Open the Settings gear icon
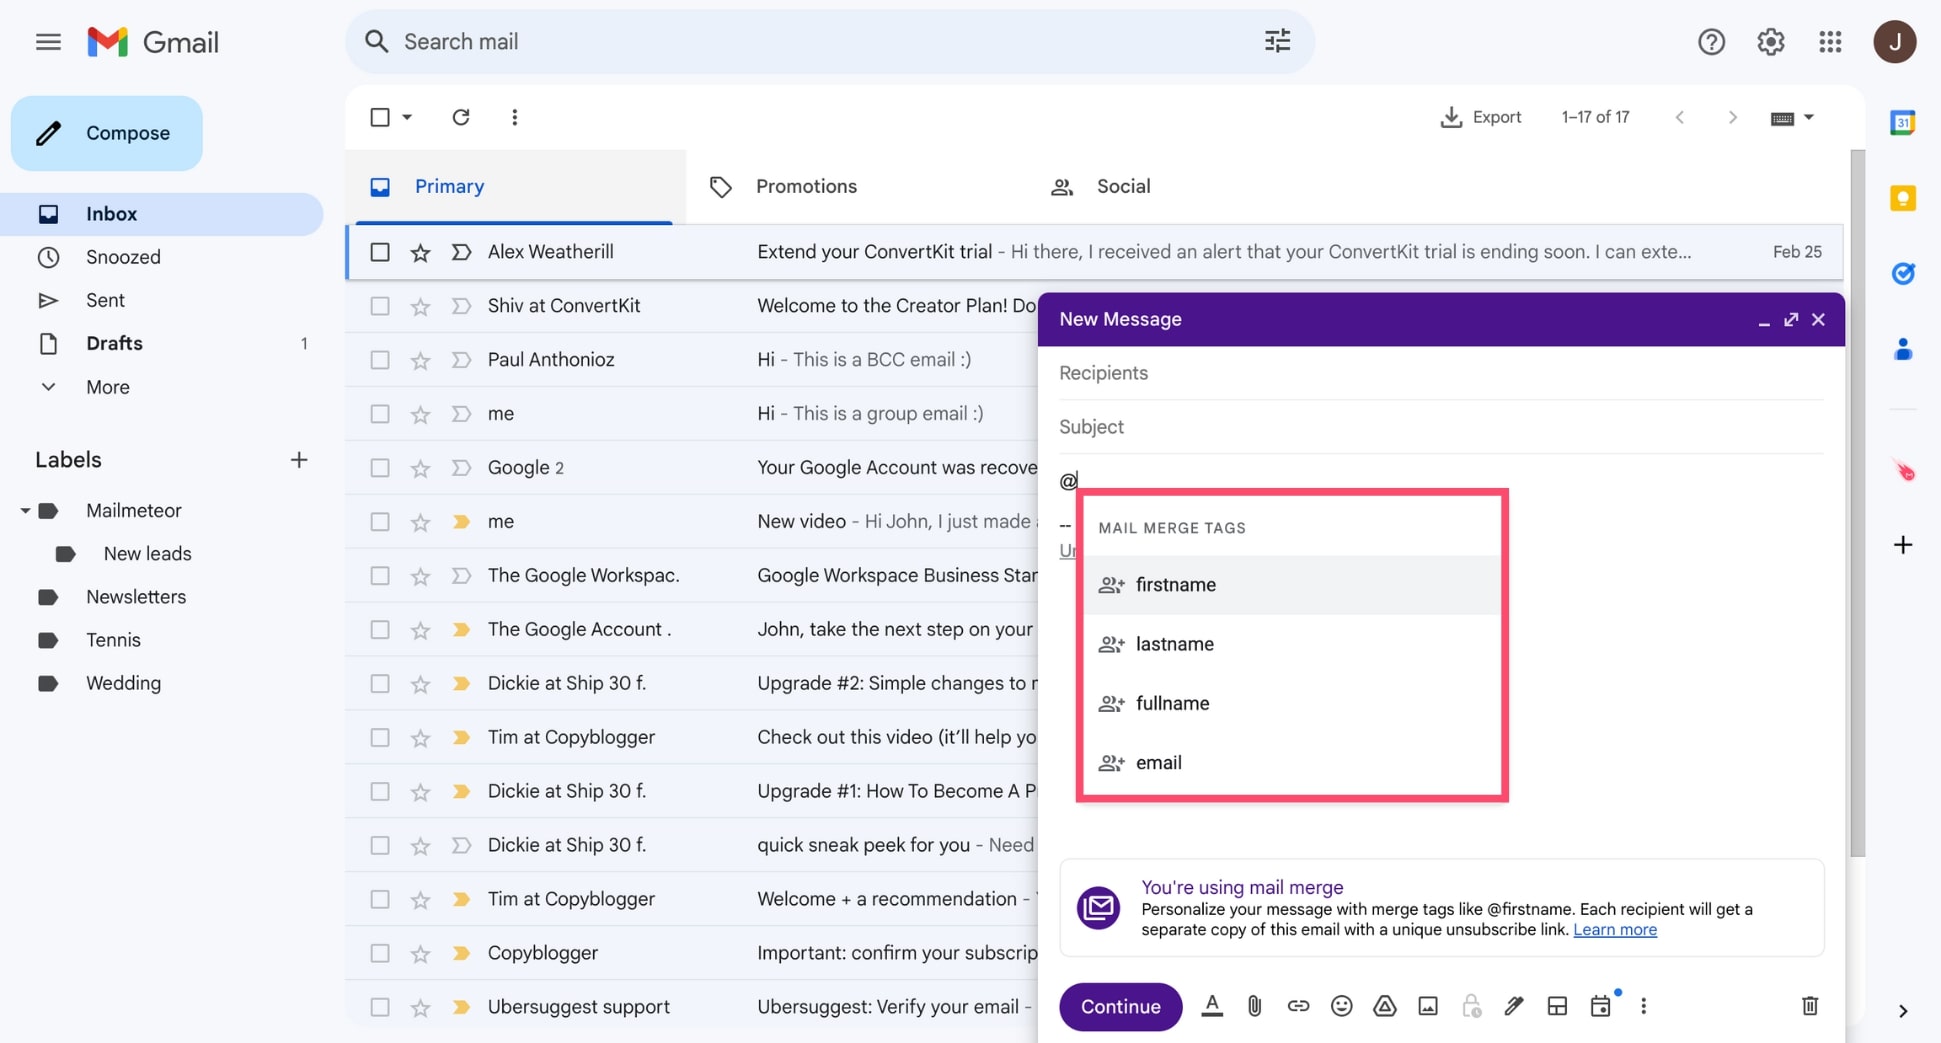Image resolution: width=1941 pixels, height=1043 pixels. click(x=1770, y=42)
